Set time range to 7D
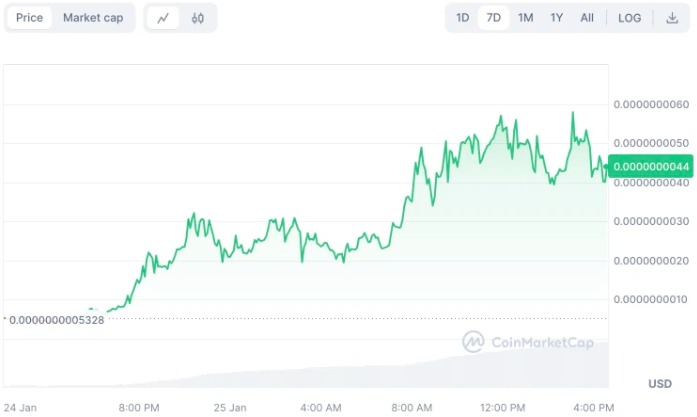697x417 pixels. [494, 18]
